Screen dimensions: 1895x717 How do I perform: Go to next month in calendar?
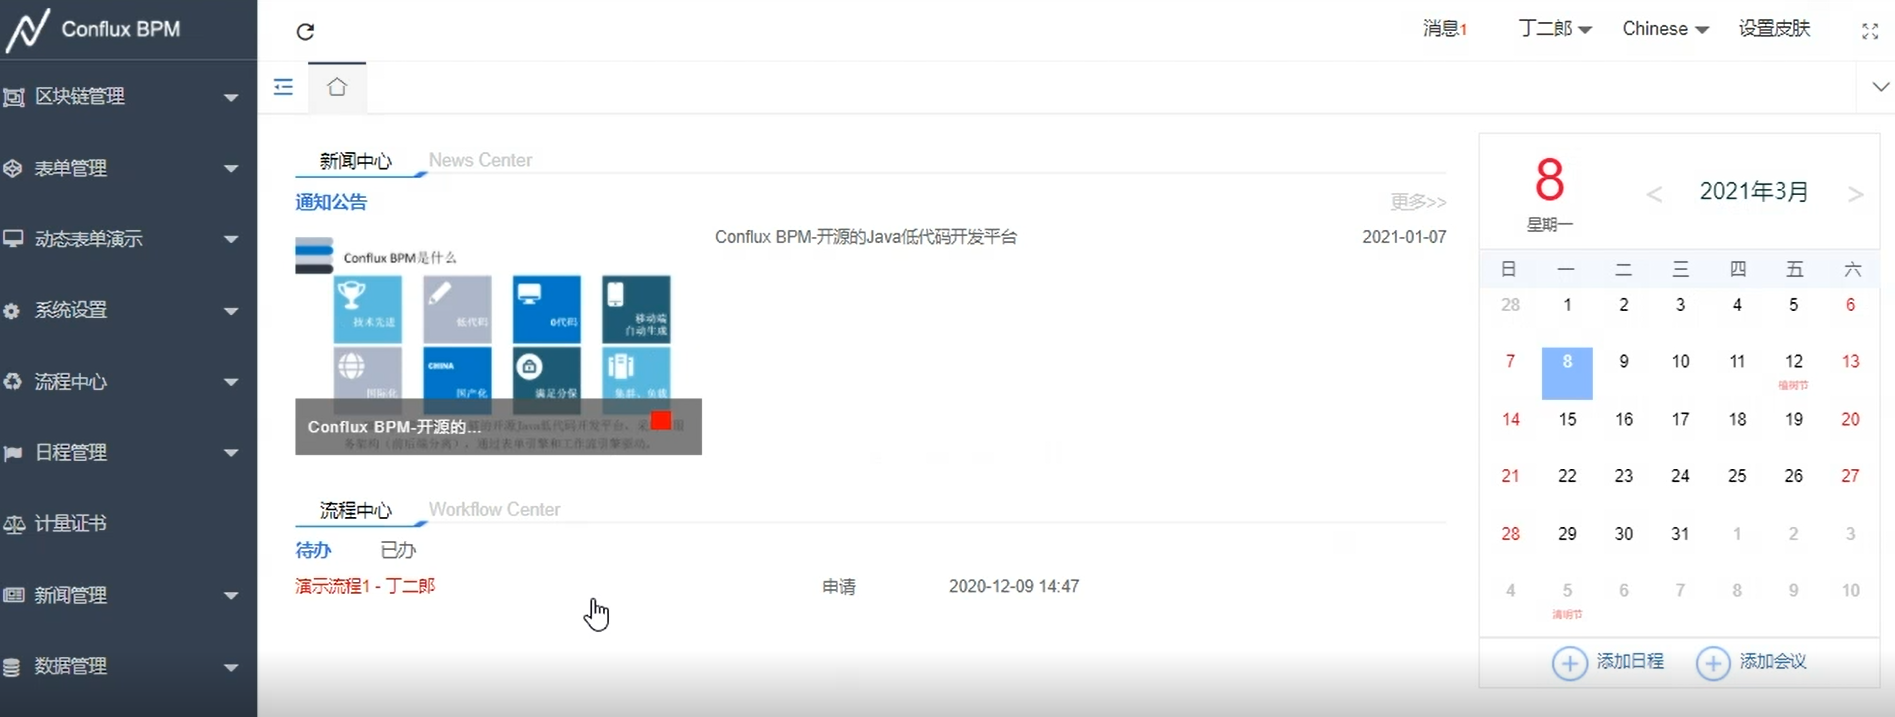click(1855, 194)
